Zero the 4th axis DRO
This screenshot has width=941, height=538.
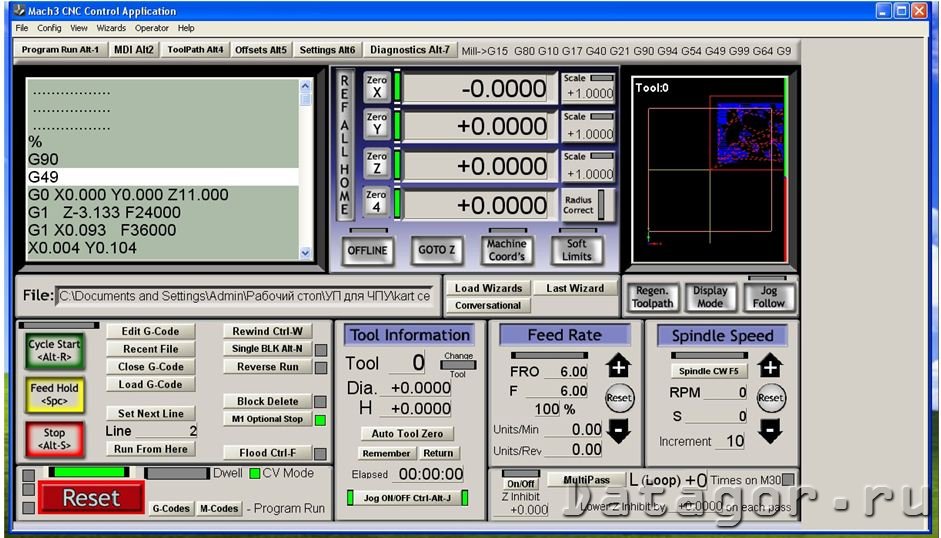[x=376, y=202]
